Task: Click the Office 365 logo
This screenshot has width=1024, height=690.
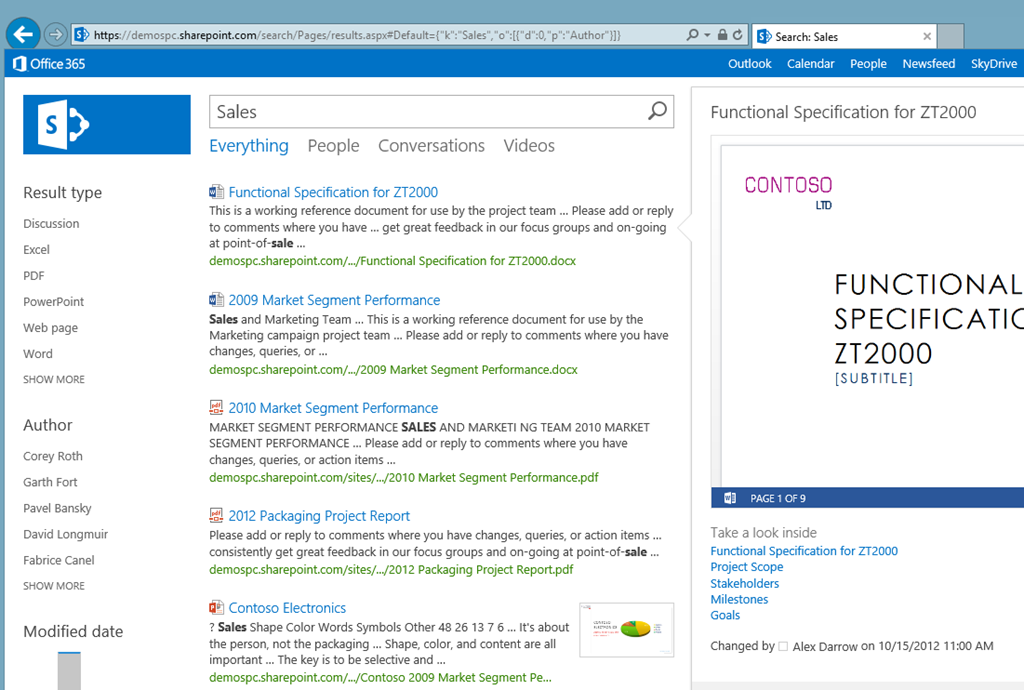Action: [49, 63]
